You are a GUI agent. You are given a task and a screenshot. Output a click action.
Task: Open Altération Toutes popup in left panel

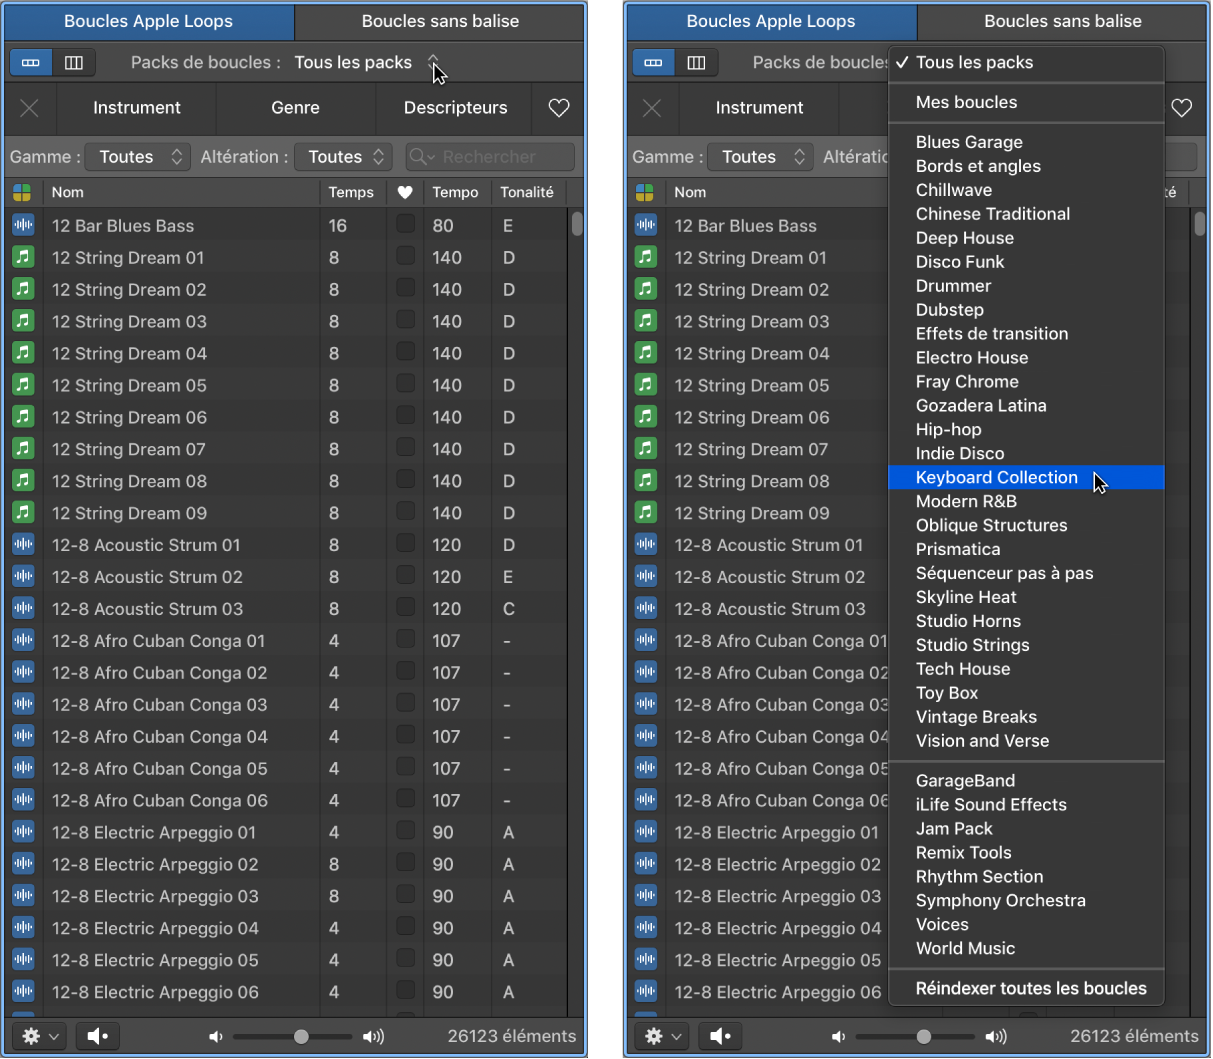[344, 157]
